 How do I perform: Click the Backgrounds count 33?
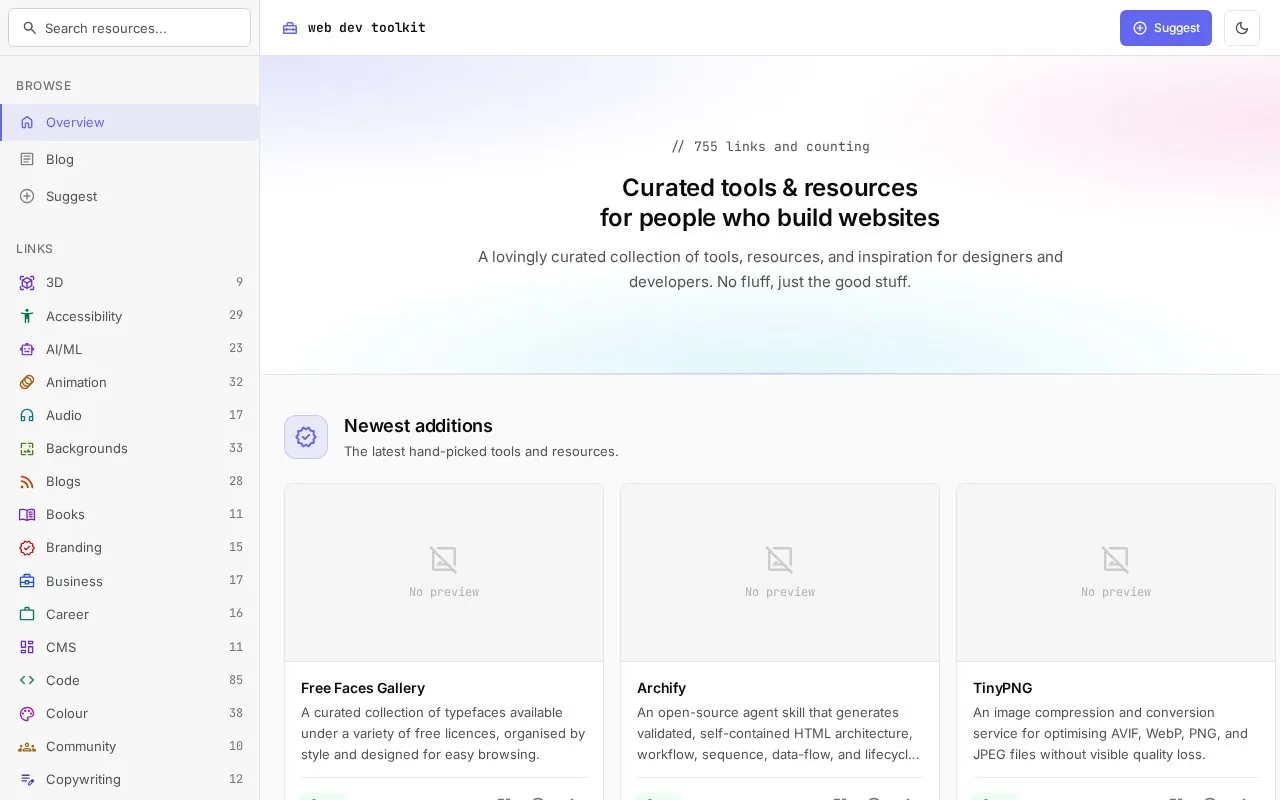236,448
